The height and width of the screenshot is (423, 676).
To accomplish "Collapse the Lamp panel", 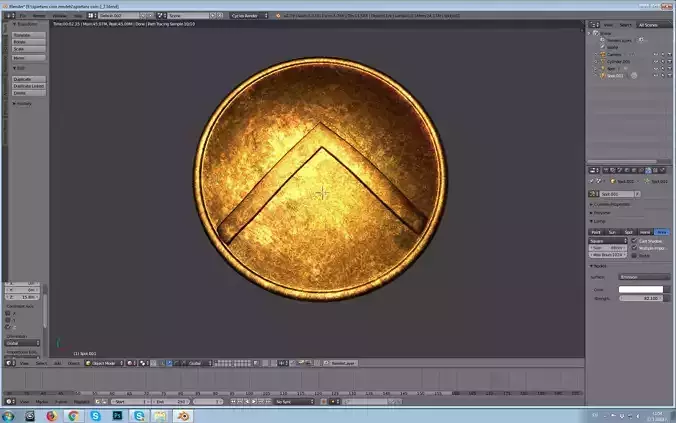I will (598, 221).
